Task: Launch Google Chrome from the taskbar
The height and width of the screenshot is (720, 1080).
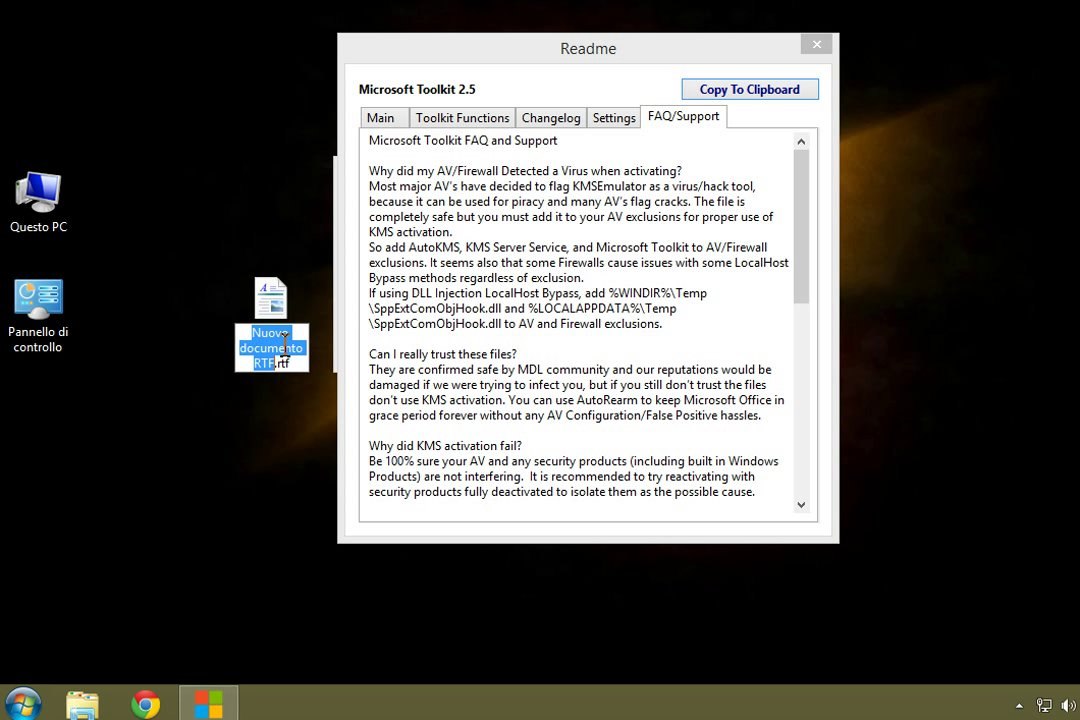Action: [145, 704]
